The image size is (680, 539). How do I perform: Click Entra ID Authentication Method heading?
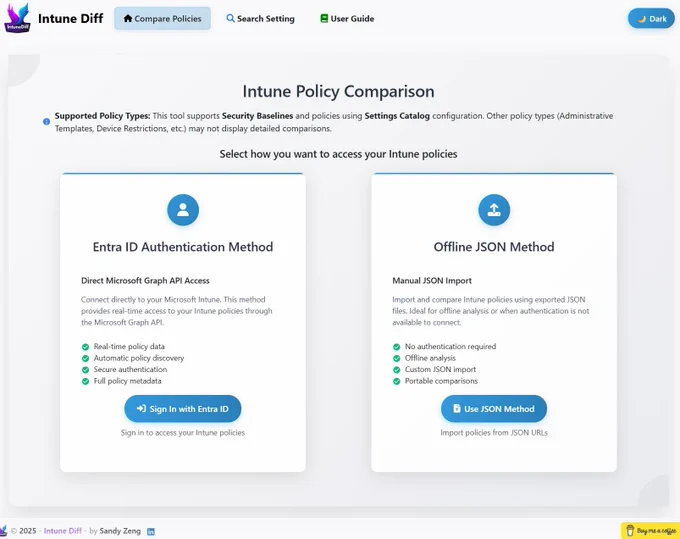183,247
